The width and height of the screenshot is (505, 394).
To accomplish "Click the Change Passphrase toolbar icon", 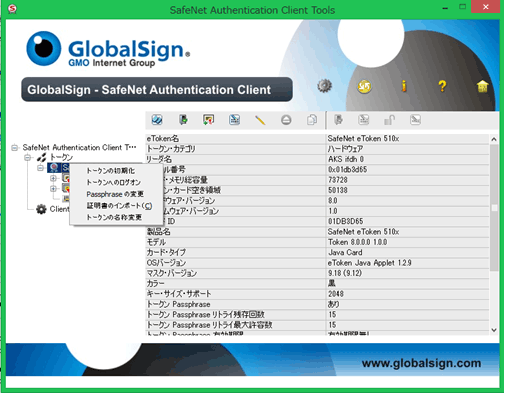I will tap(235, 120).
